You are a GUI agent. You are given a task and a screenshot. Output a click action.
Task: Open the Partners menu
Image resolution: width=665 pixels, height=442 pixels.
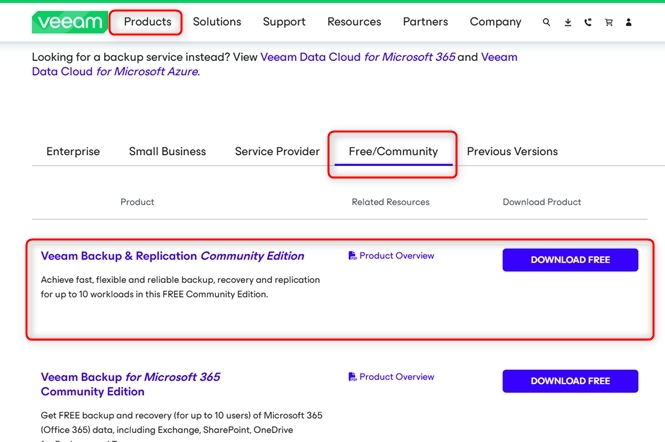425,22
